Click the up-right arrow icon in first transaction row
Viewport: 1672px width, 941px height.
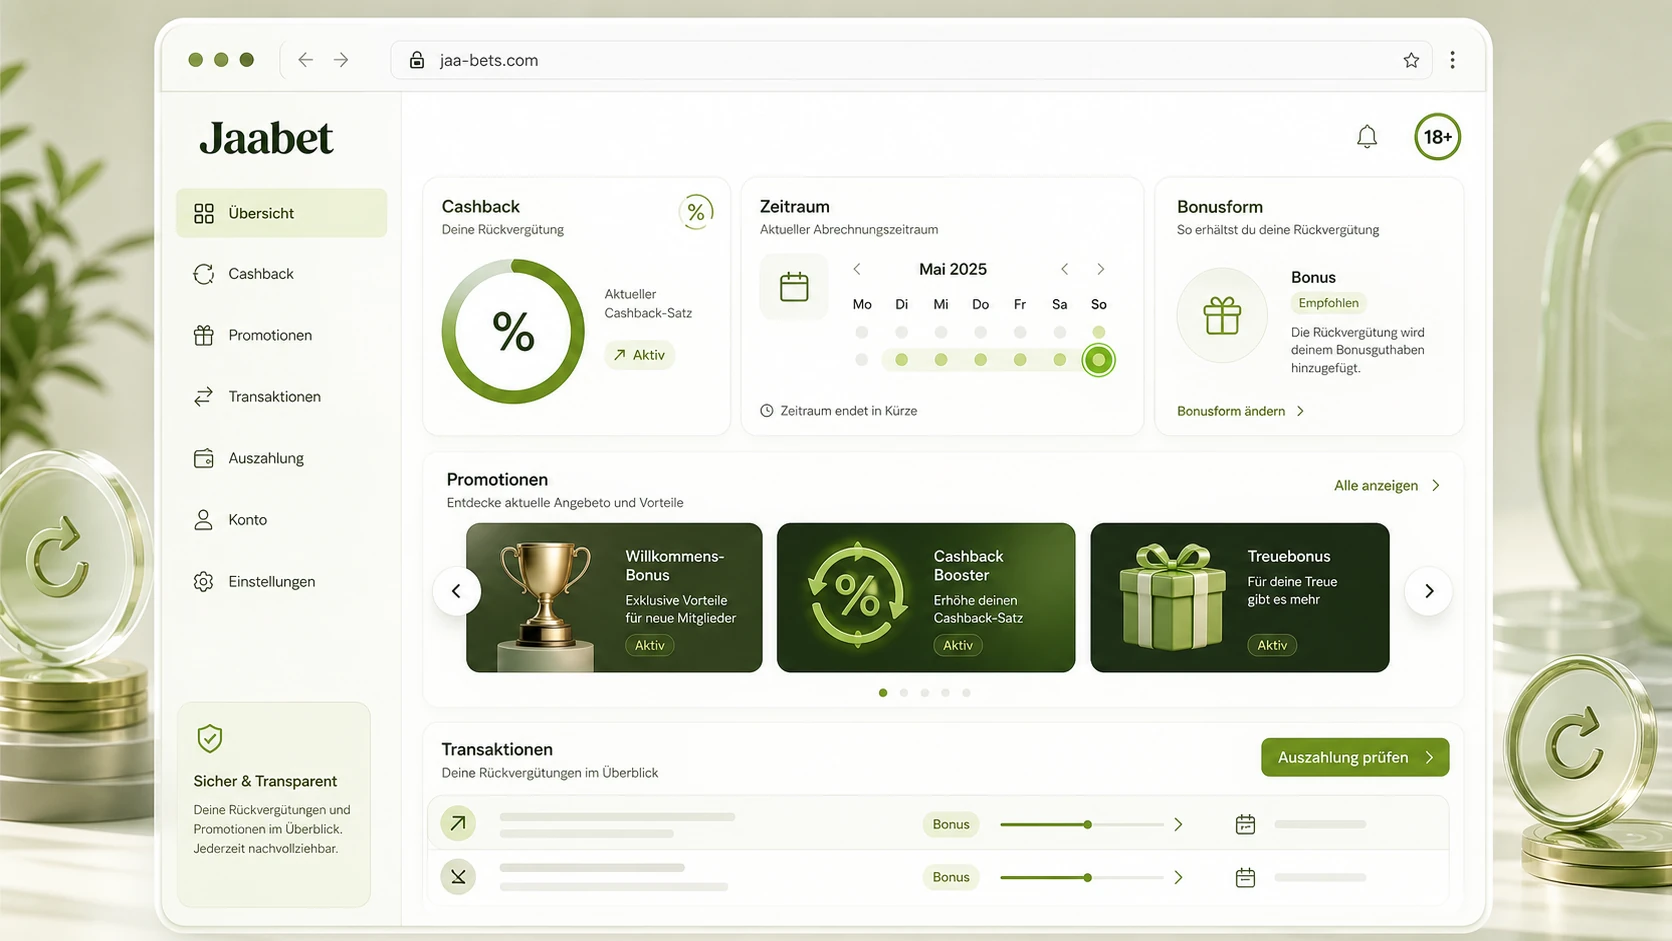click(x=458, y=823)
